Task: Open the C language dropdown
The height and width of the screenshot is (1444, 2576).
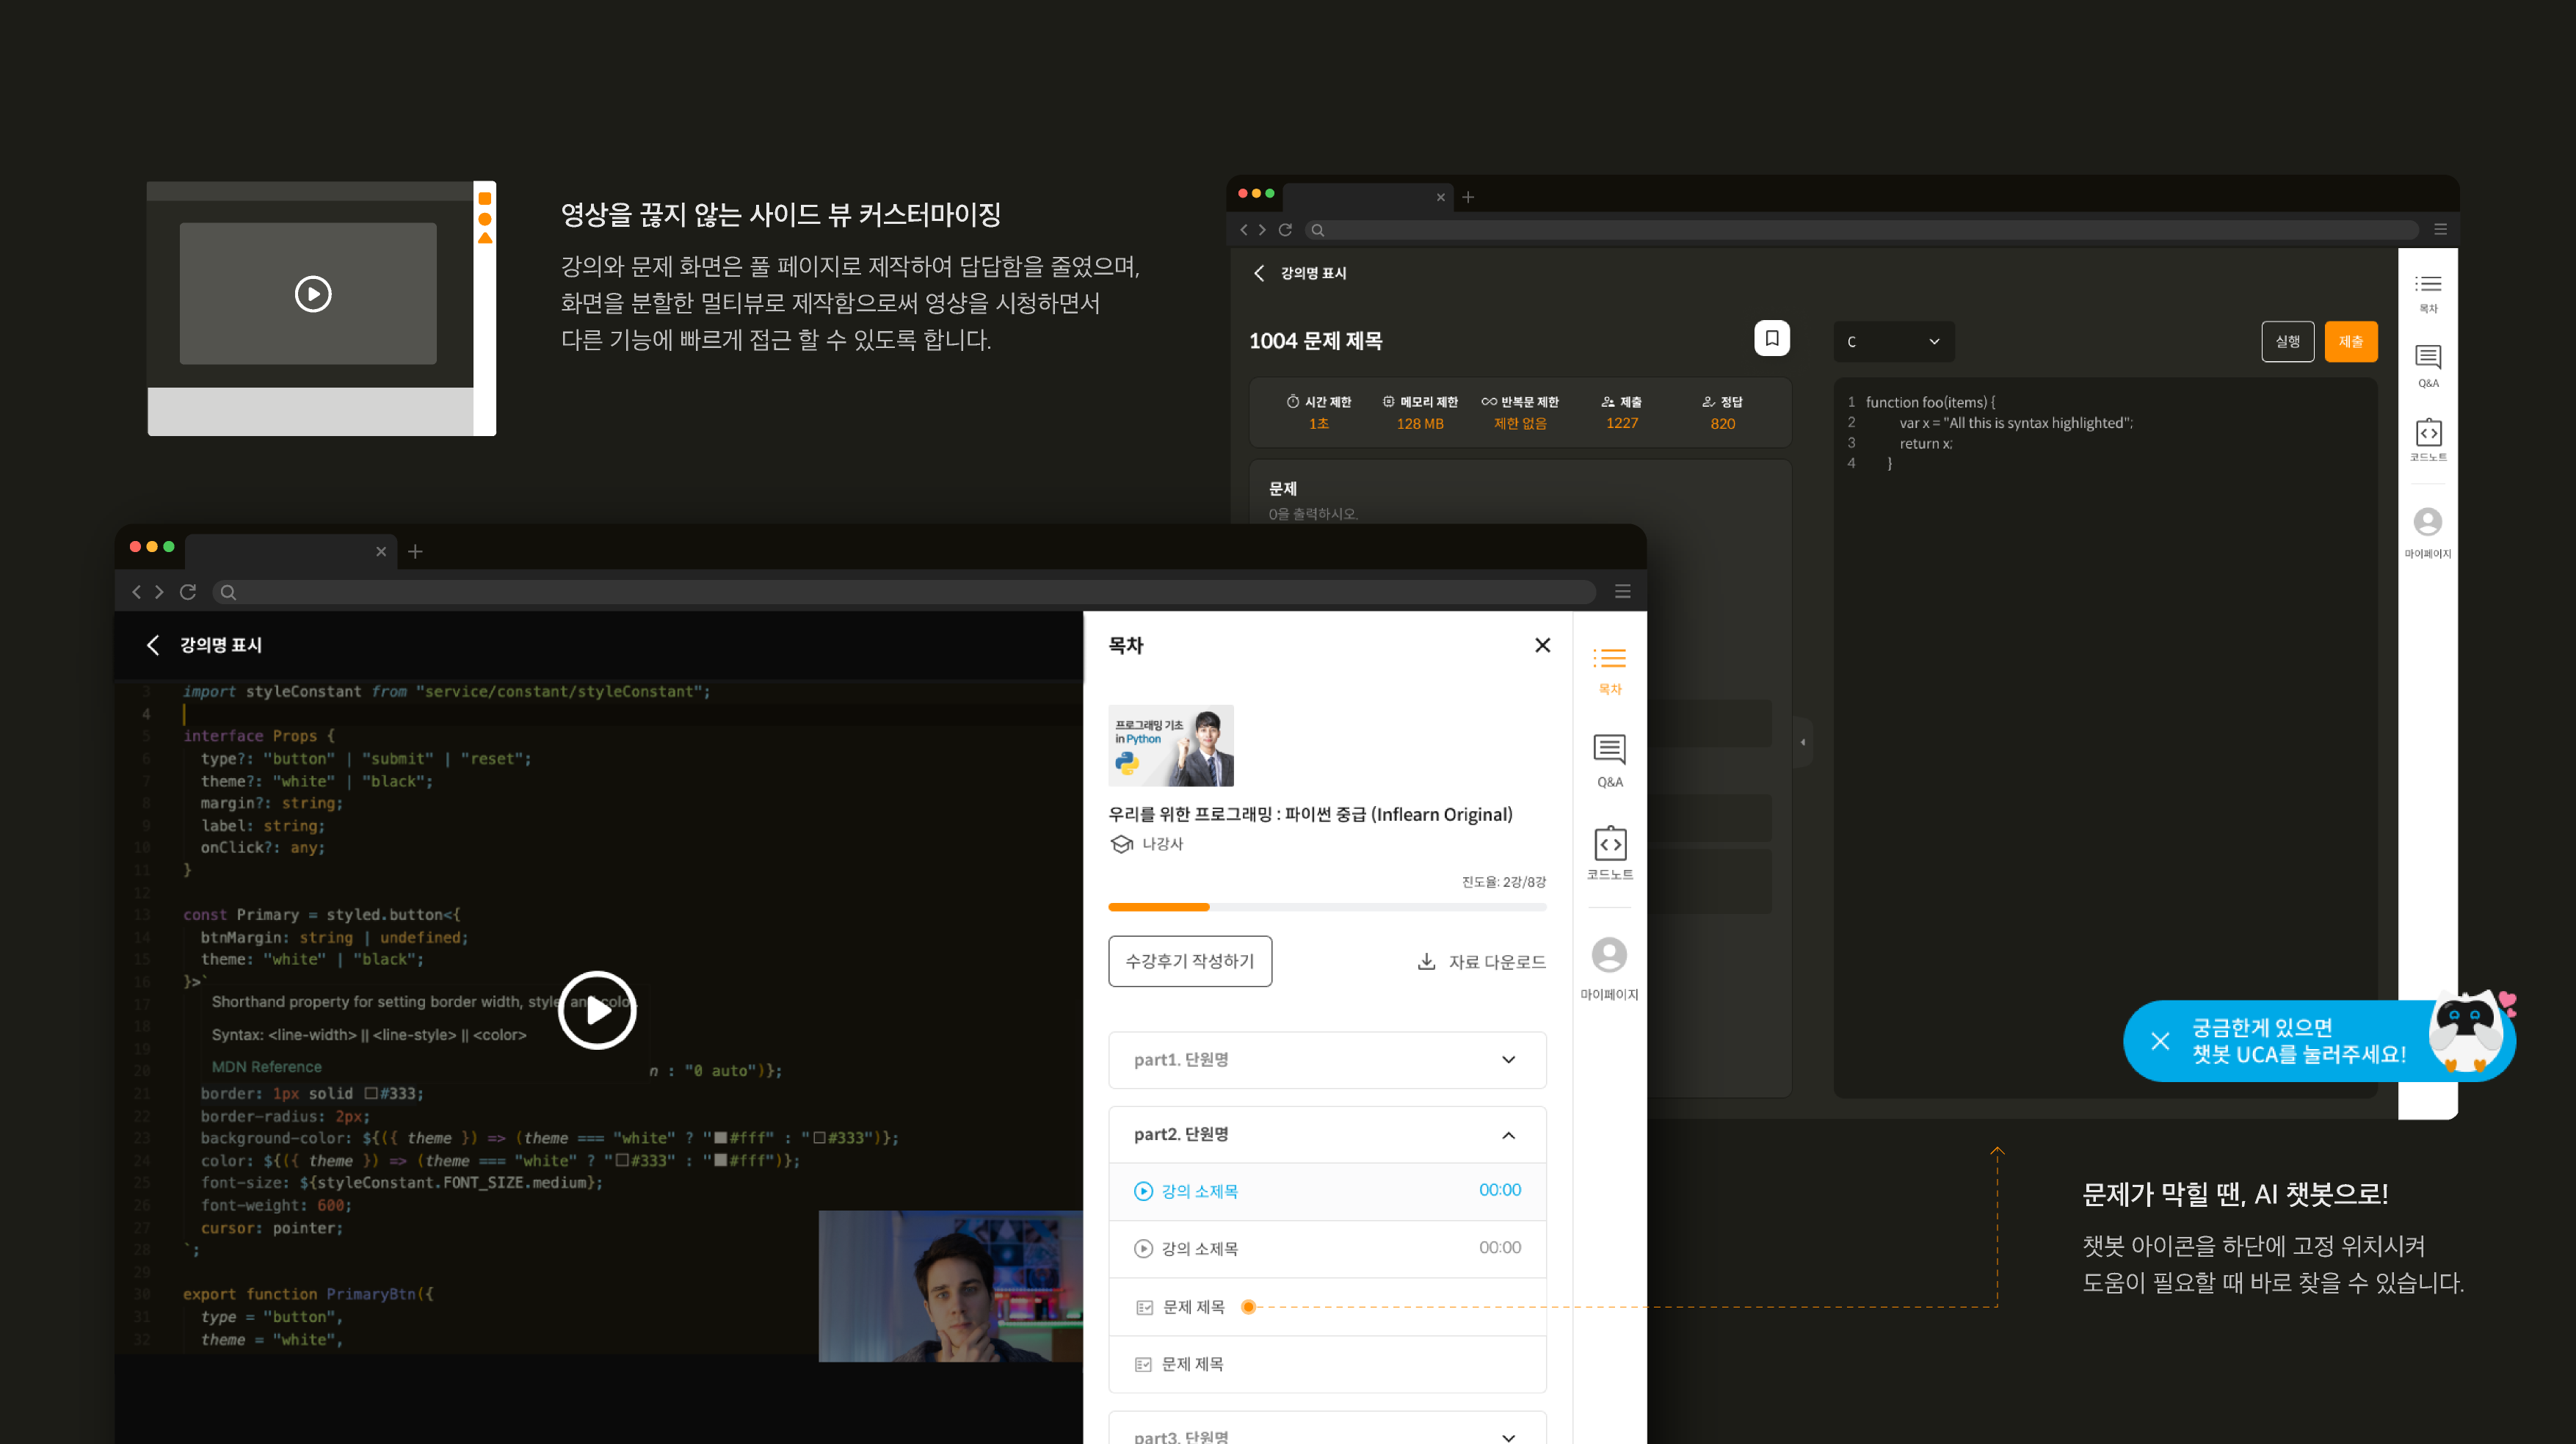Action: click(x=1893, y=341)
